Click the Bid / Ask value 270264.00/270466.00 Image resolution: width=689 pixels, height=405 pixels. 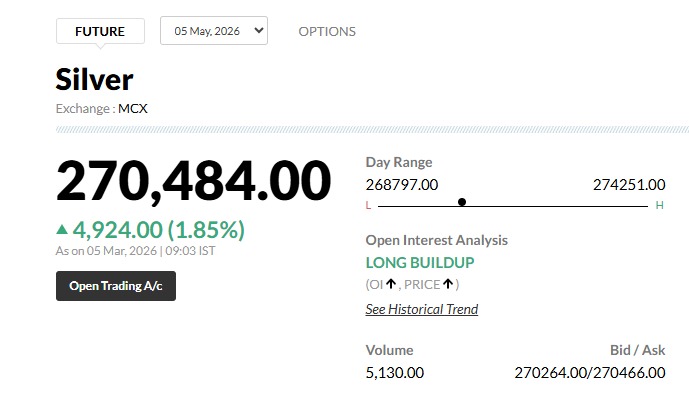[589, 372]
